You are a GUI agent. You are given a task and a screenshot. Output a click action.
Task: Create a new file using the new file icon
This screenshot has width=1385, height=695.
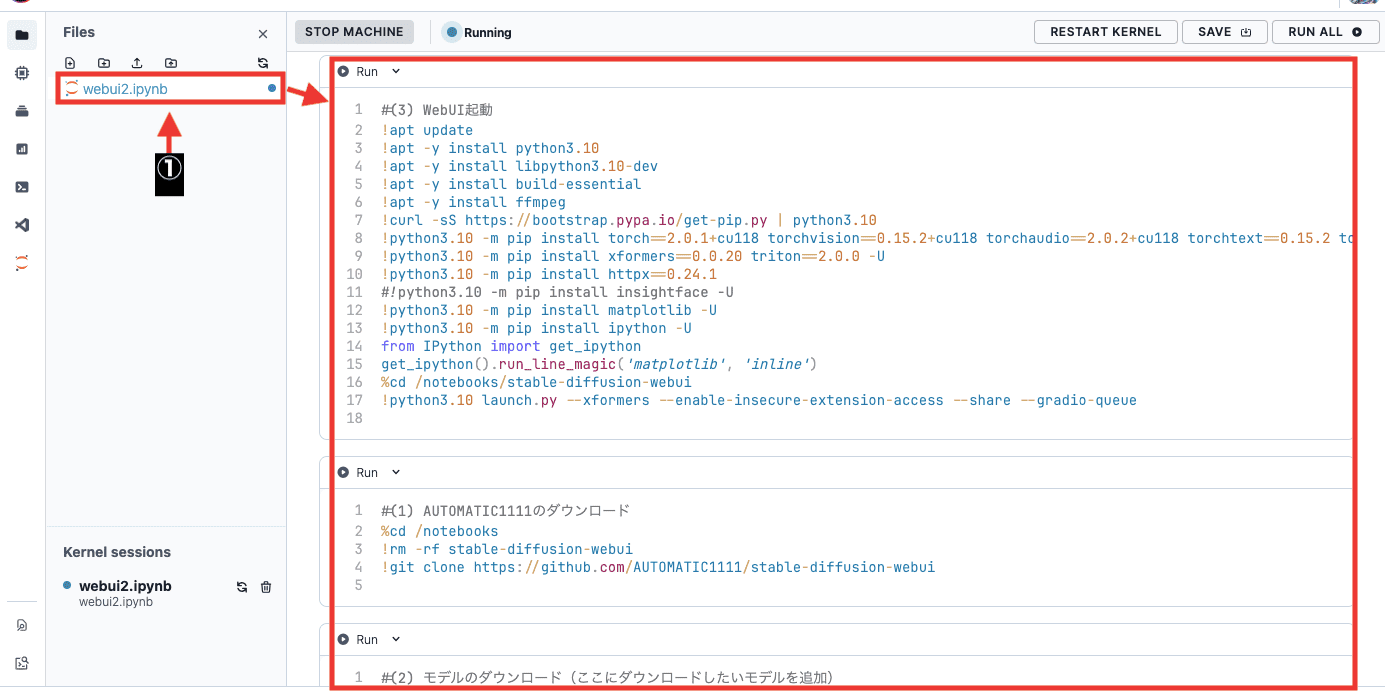coord(70,62)
